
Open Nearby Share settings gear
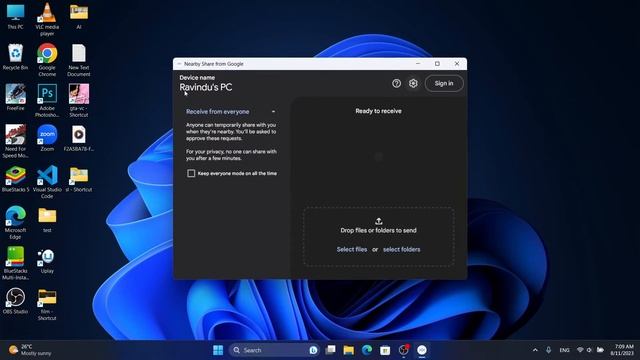[413, 83]
